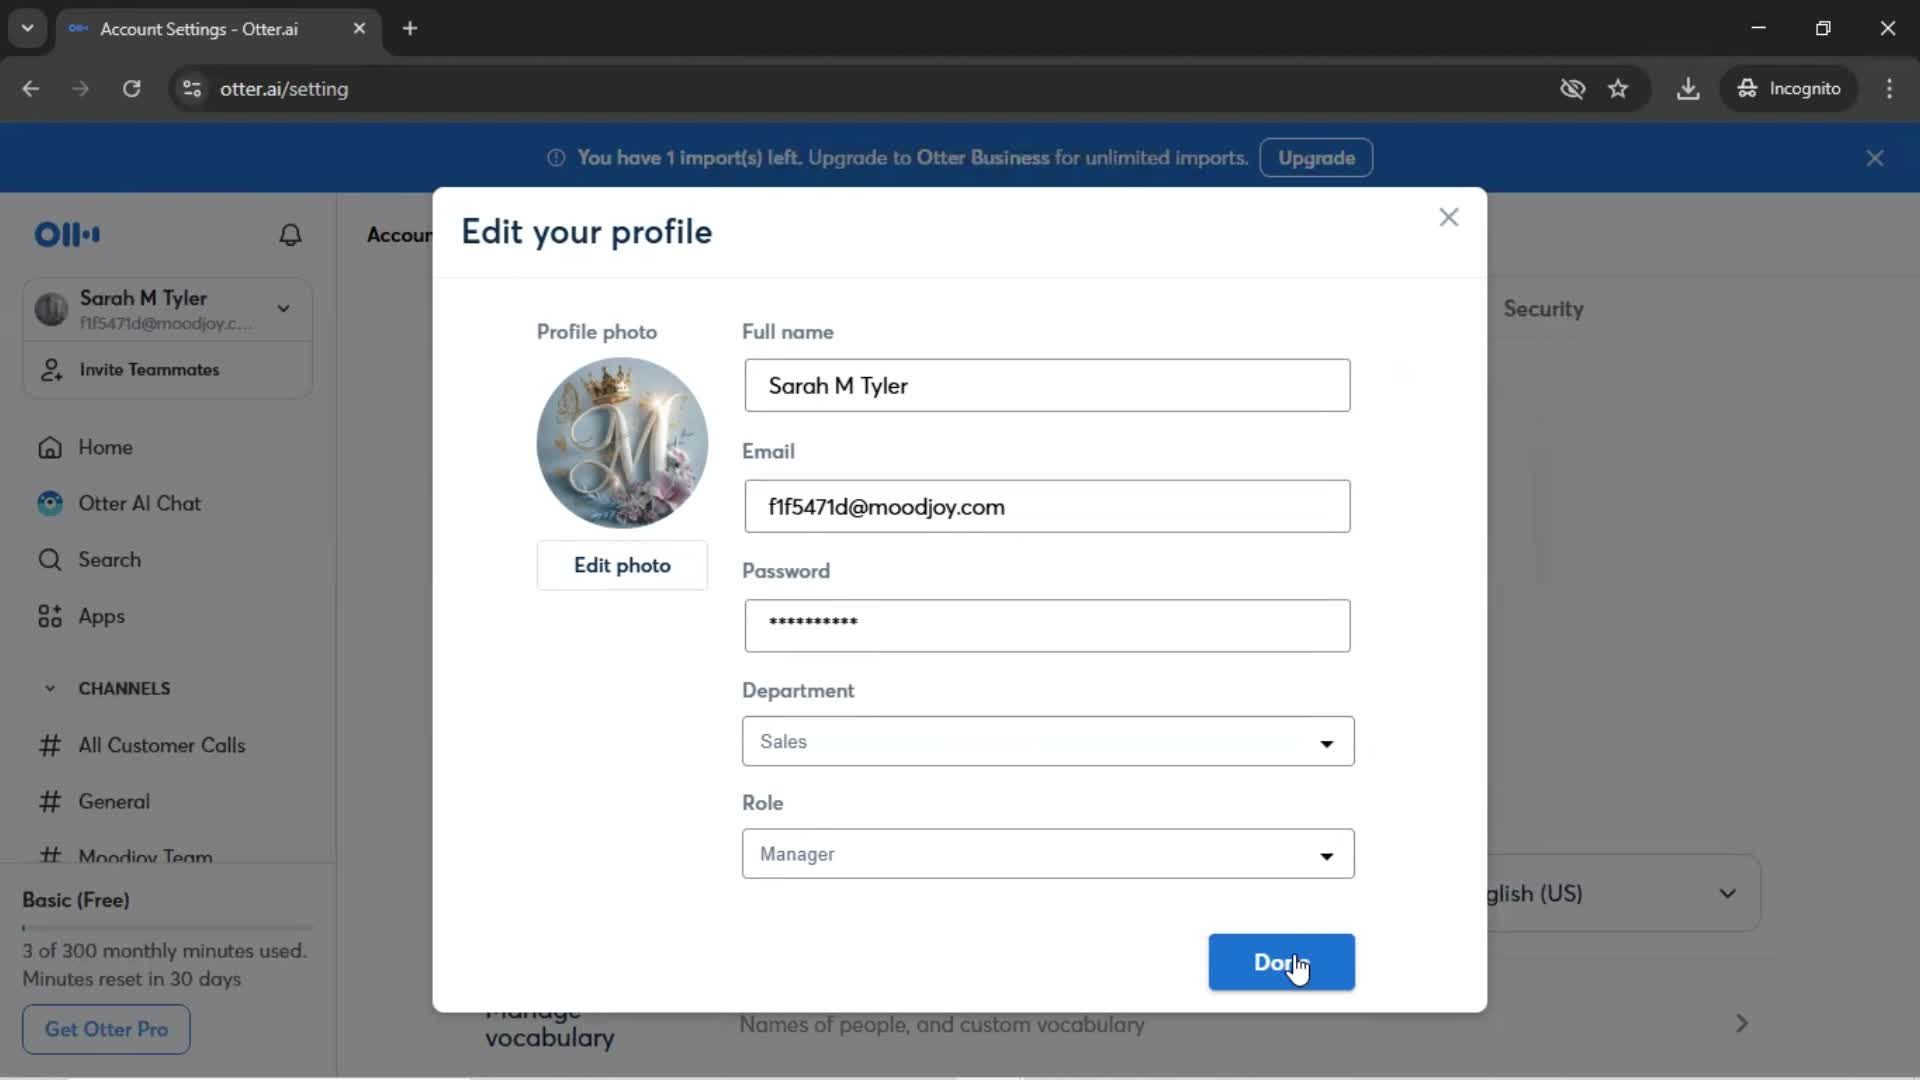
Task: Click "3 of 300 monthly minutes used." text
Action: (x=165, y=951)
